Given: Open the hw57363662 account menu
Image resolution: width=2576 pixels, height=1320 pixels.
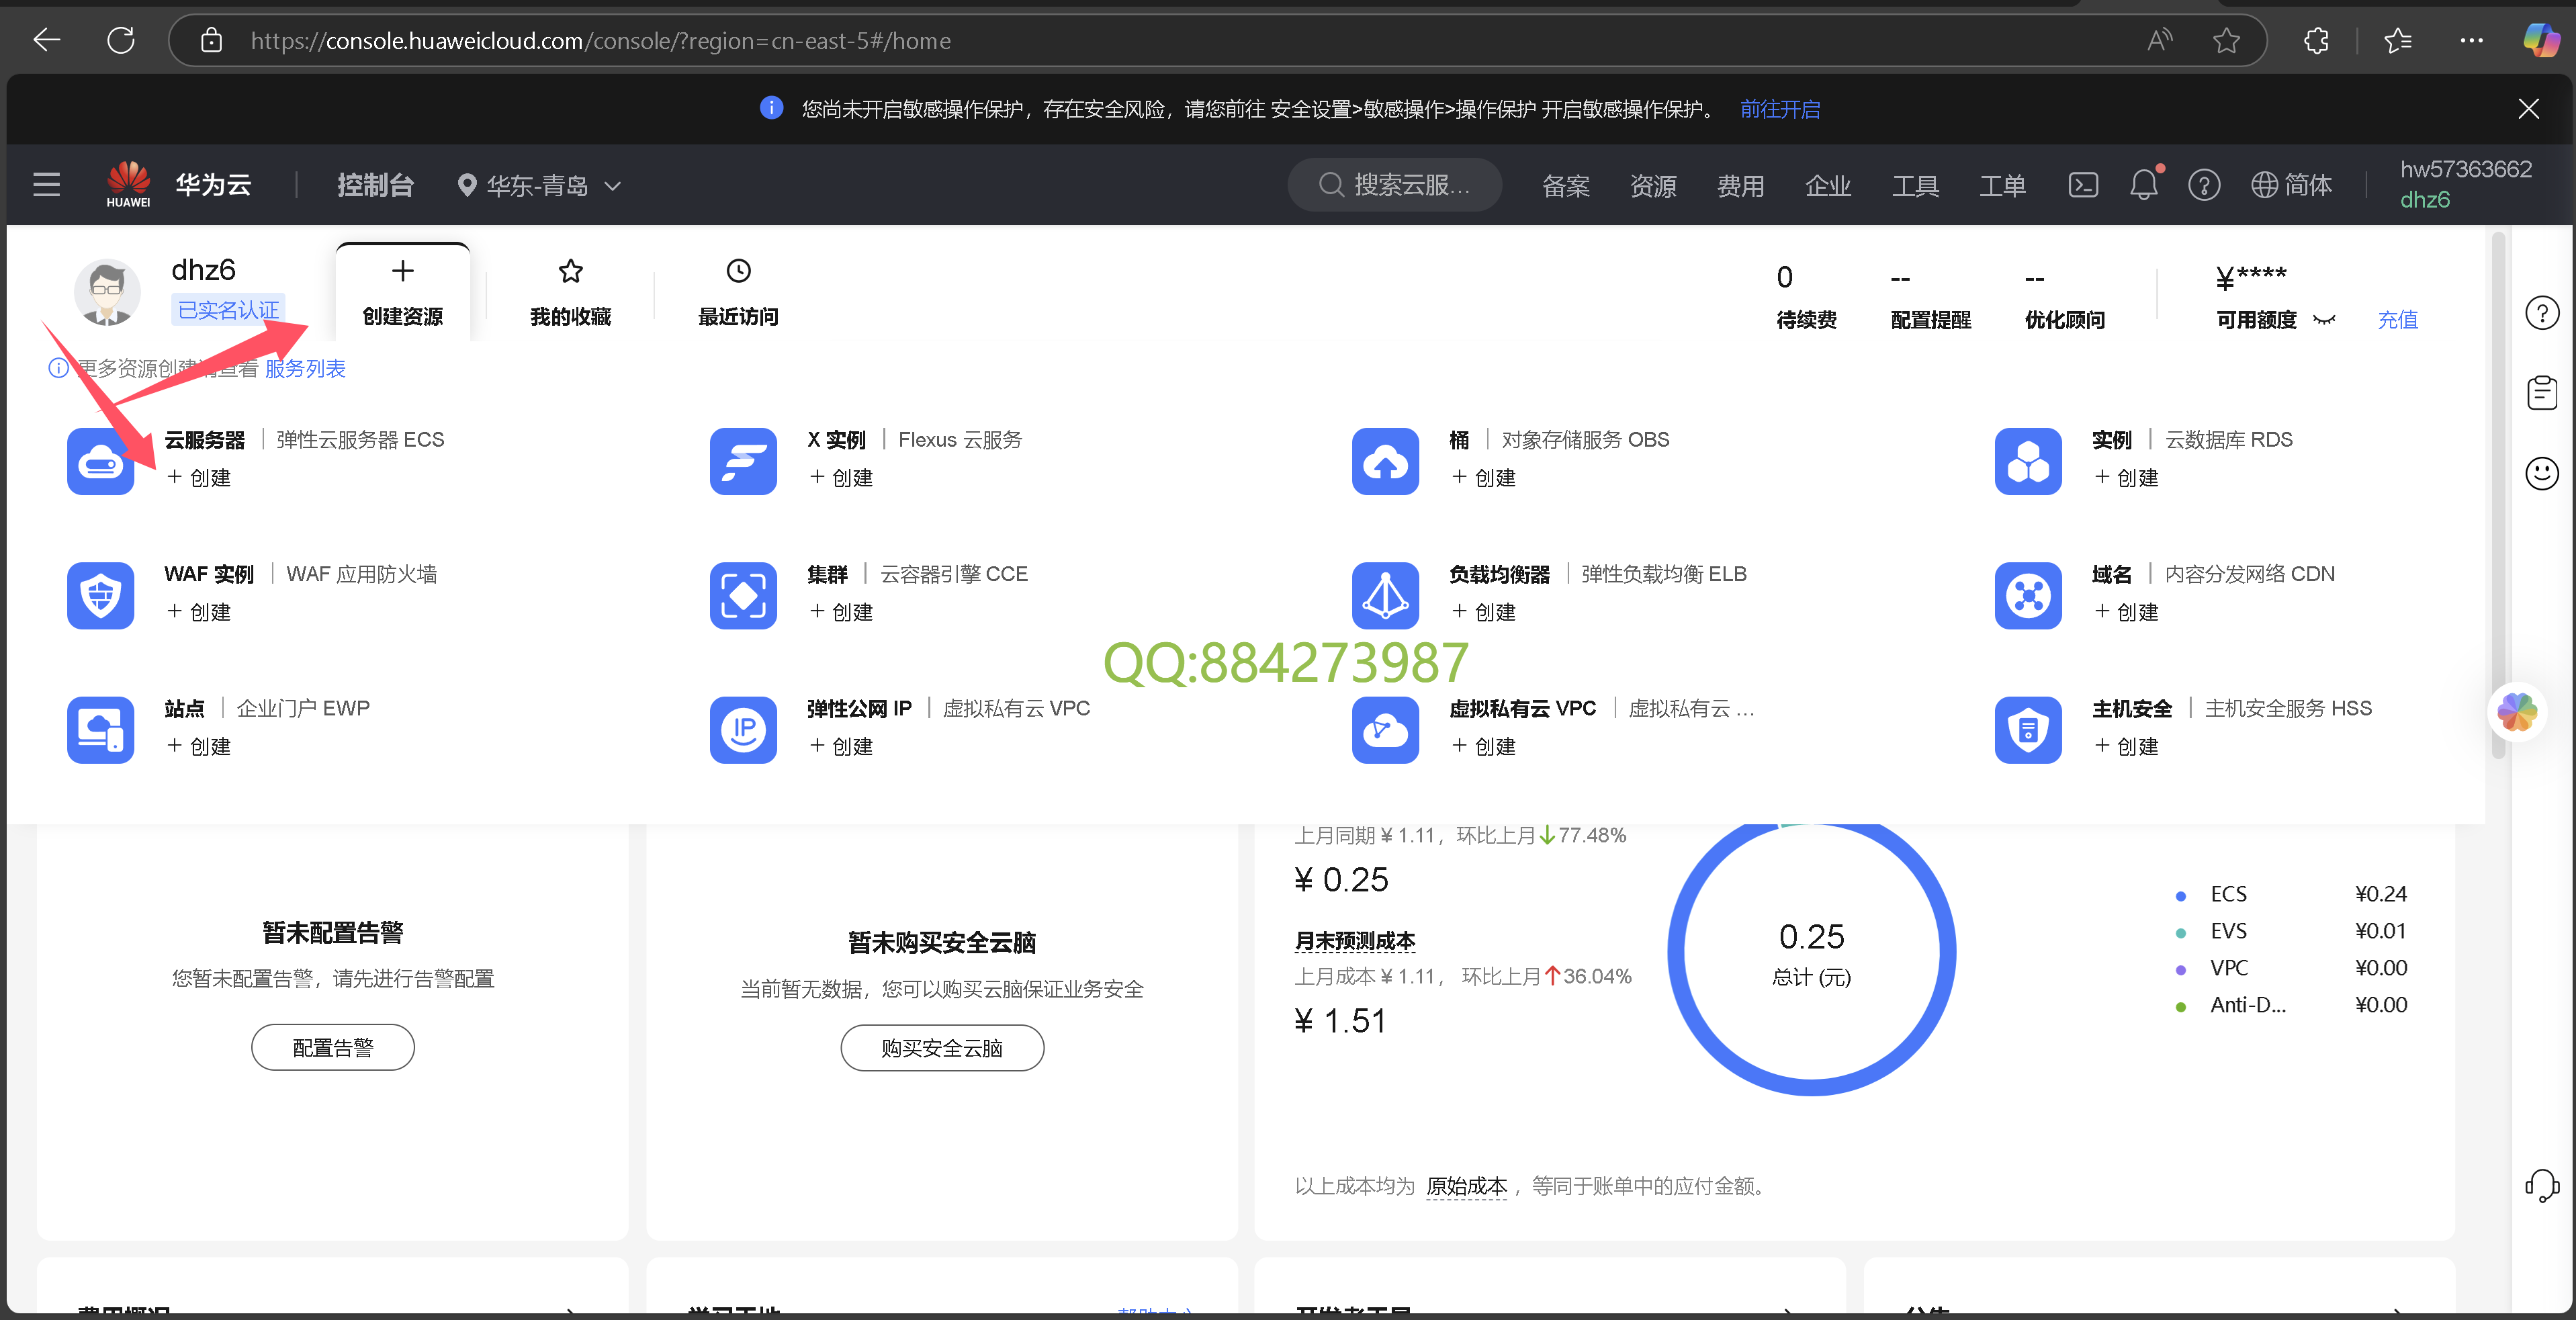Looking at the screenshot, I should tap(2465, 184).
